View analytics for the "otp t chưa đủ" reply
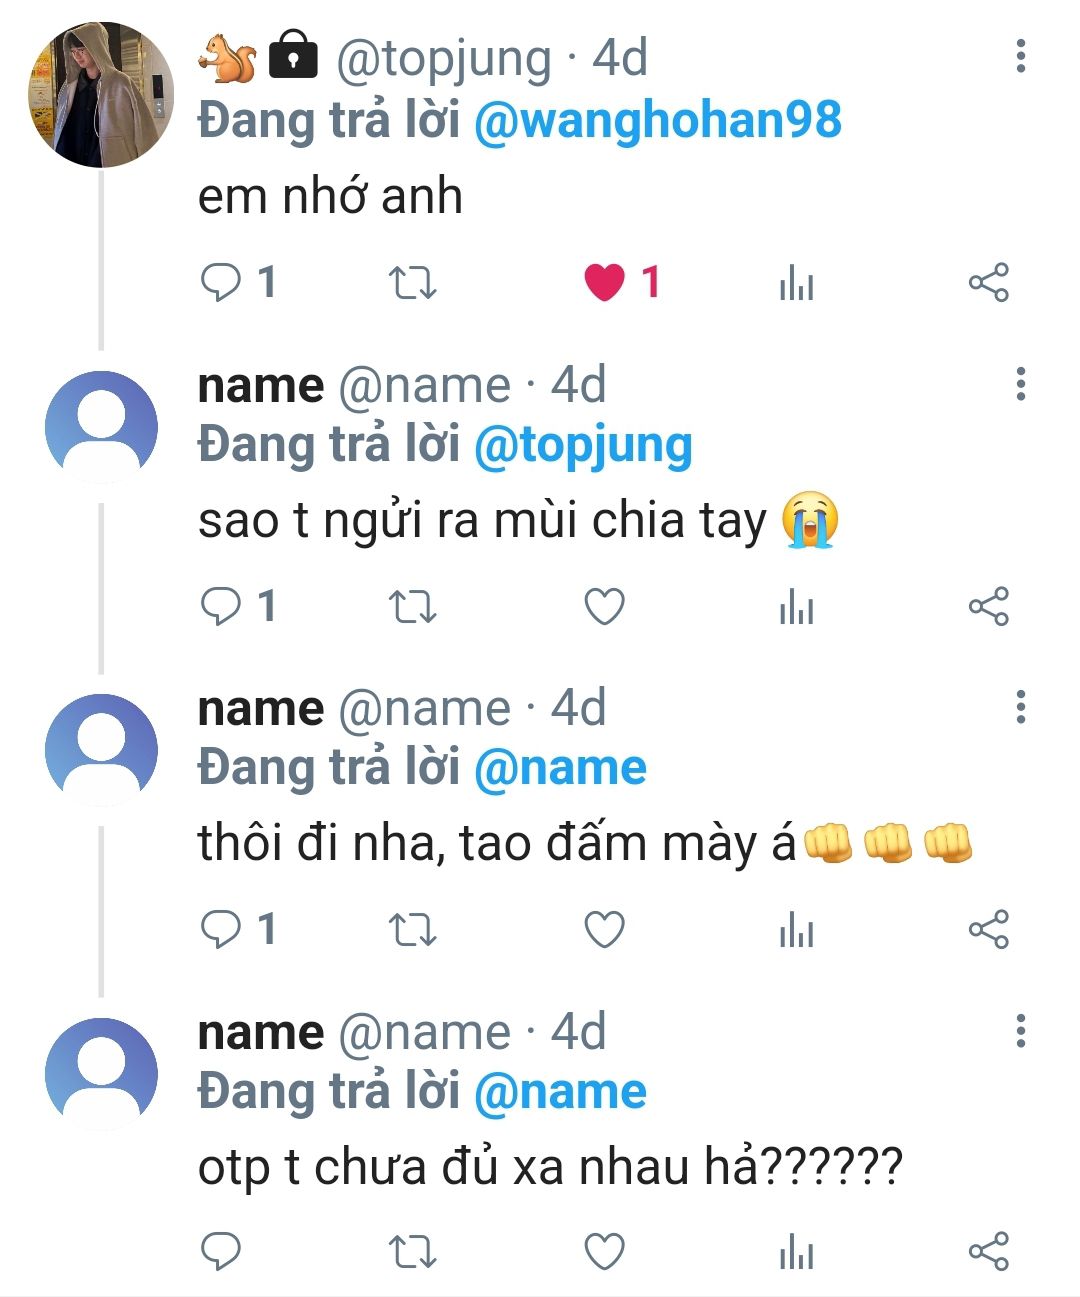This screenshot has height=1297, width=1080. pos(796,1253)
